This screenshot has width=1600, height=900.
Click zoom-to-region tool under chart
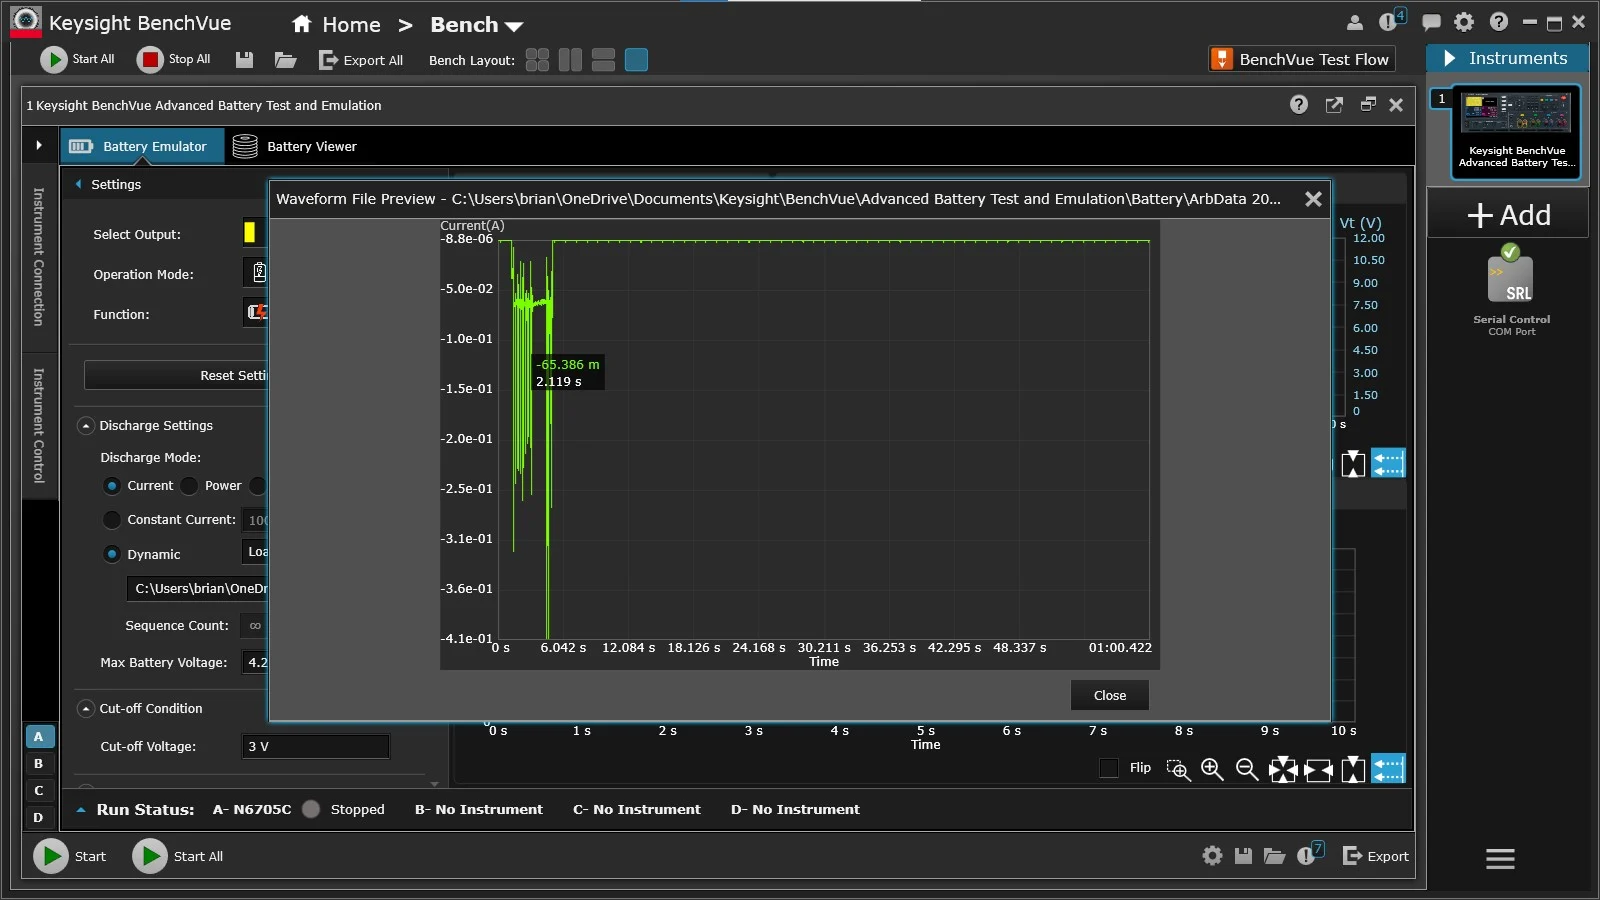point(1178,769)
